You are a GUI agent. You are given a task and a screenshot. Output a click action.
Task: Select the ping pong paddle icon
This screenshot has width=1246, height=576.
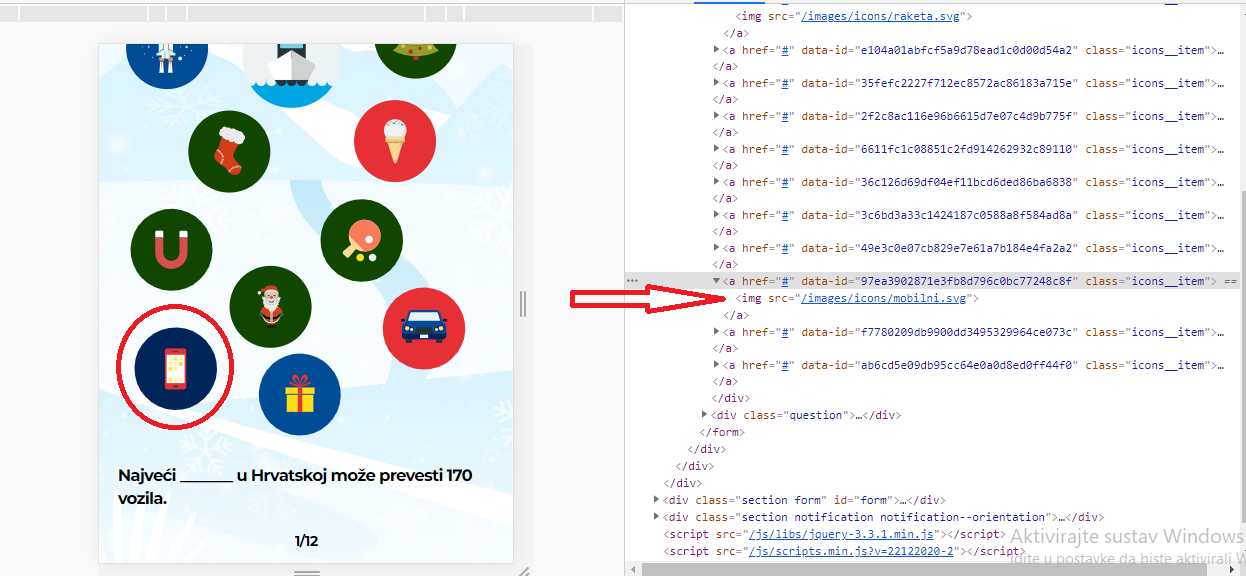pyautogui.click(x=361, y=241)
